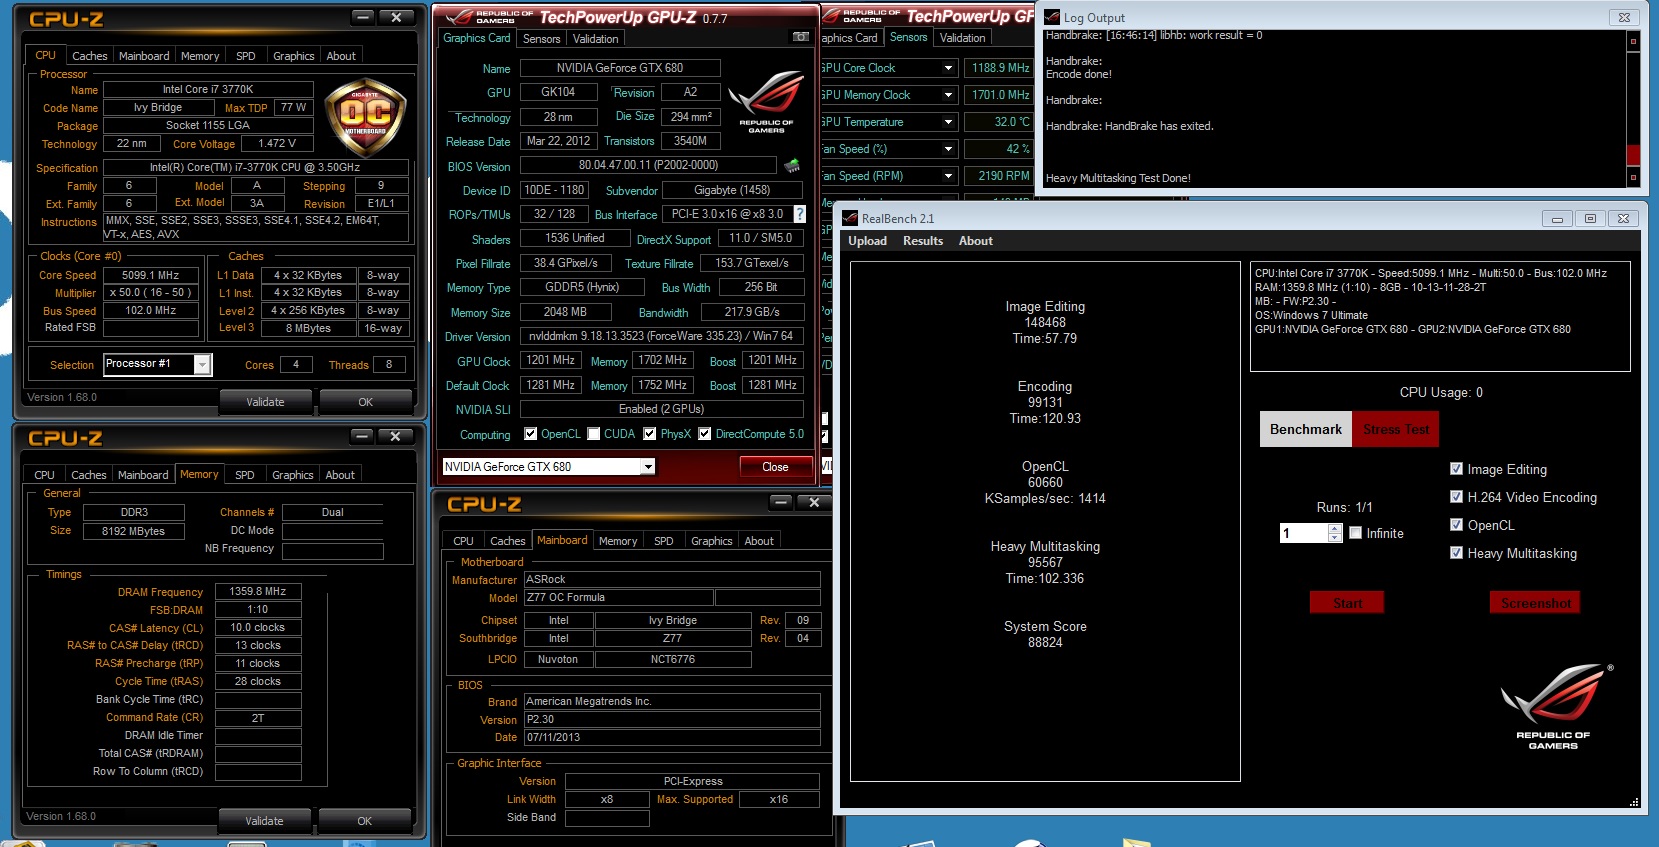Viewport: 1659px width, 847px height.
Task: Click the Close button in GPU-Z
Action: pyautogui.click(x=775, y=467)
